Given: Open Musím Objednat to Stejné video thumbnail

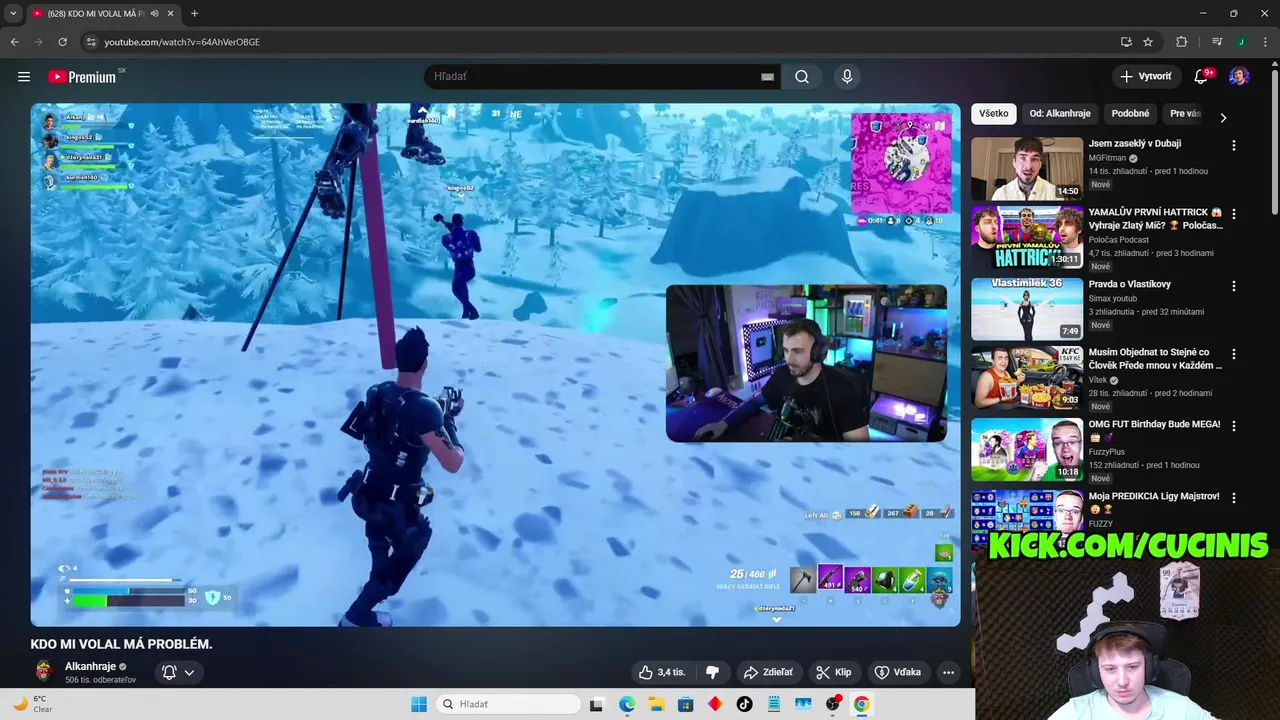Looking at the screenshot, I should point(1027,378).
